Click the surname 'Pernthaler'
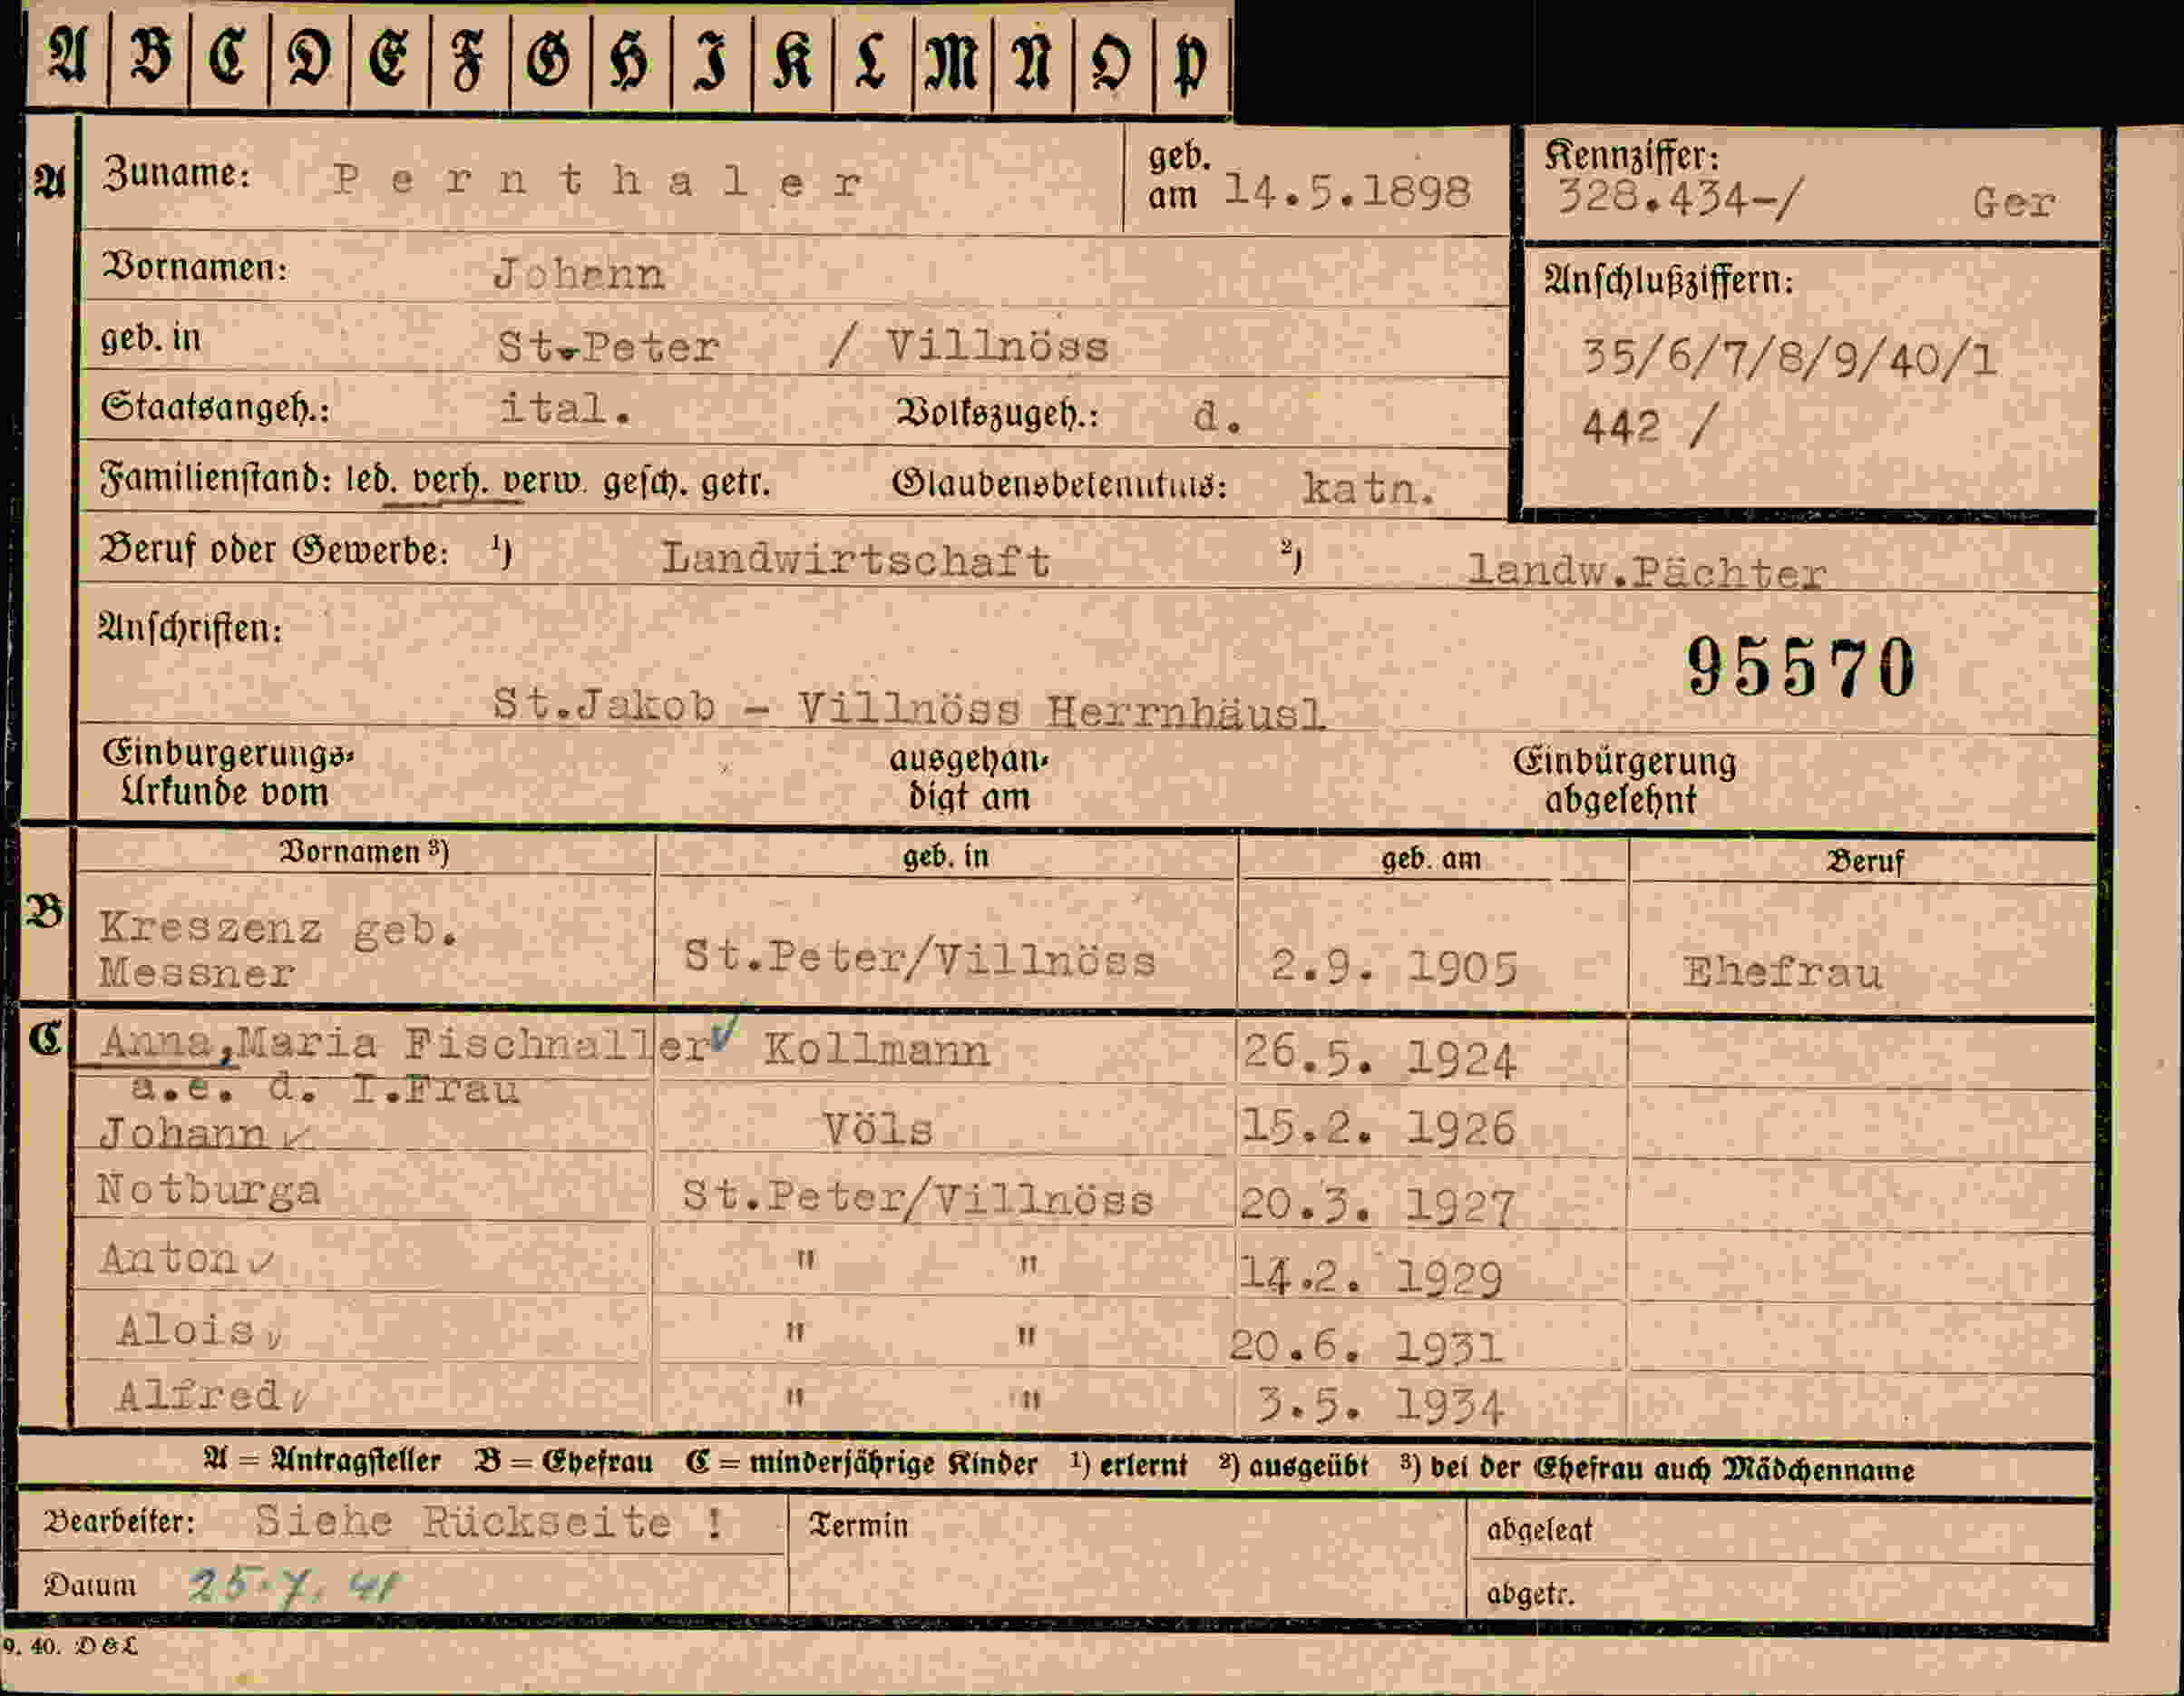 (598, 181)
